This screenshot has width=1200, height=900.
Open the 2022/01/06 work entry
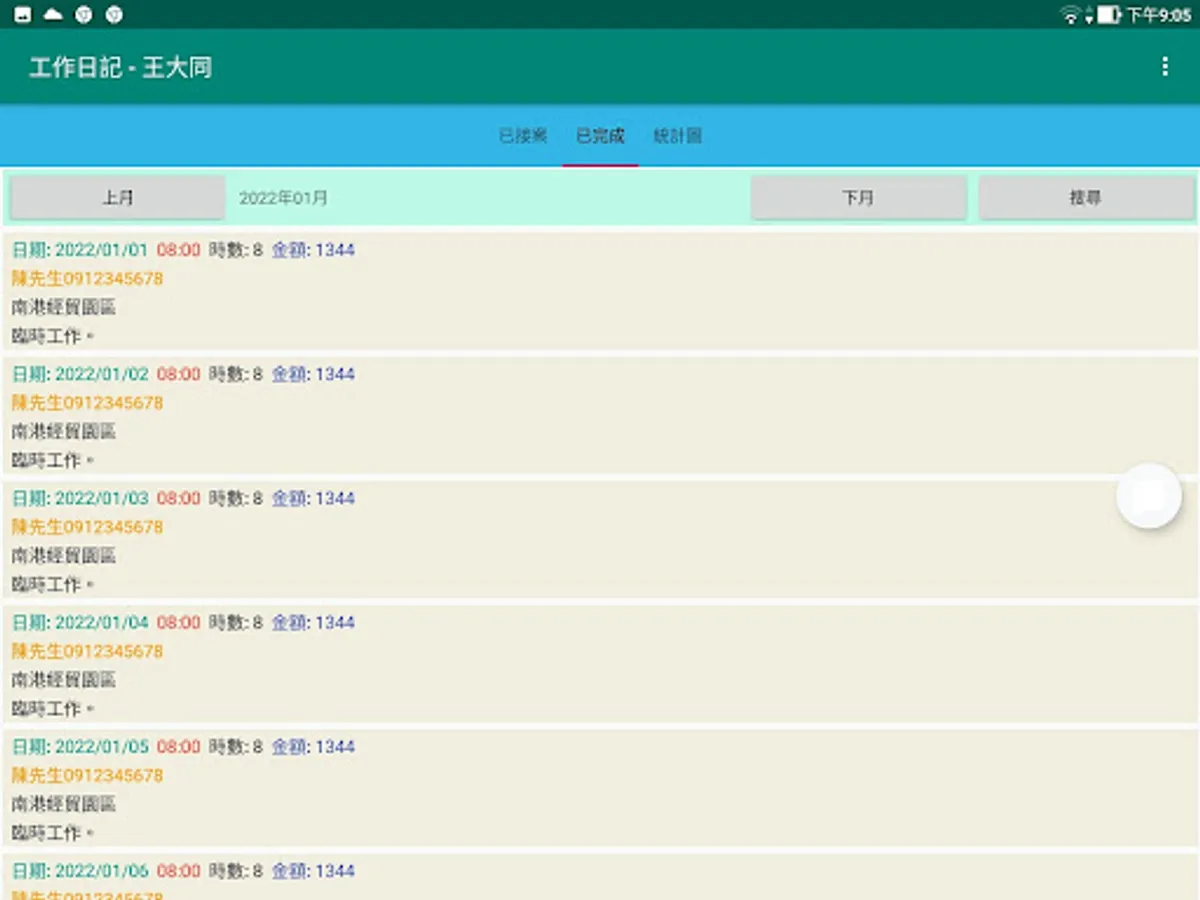tap(600, 877)
